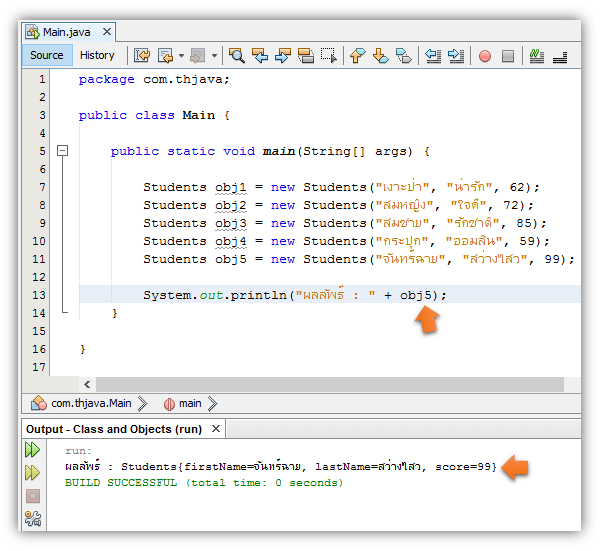This screenshot has height=551, width=602.
Task: Click the 'package' keyword on line 1
Action: 107,79
